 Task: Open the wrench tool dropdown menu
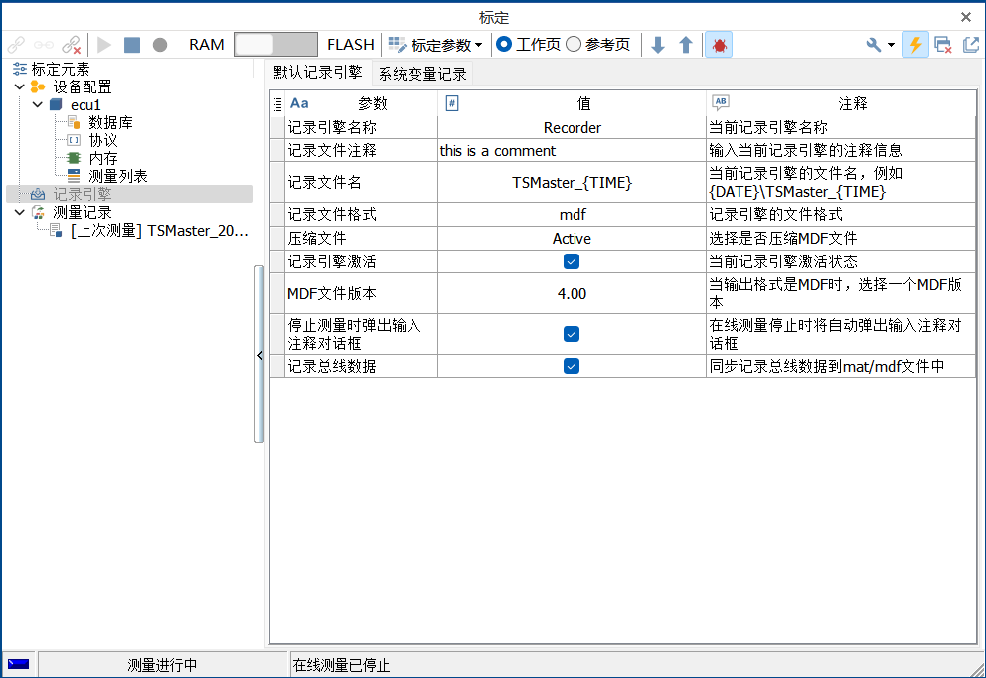(x=878, y=44)
